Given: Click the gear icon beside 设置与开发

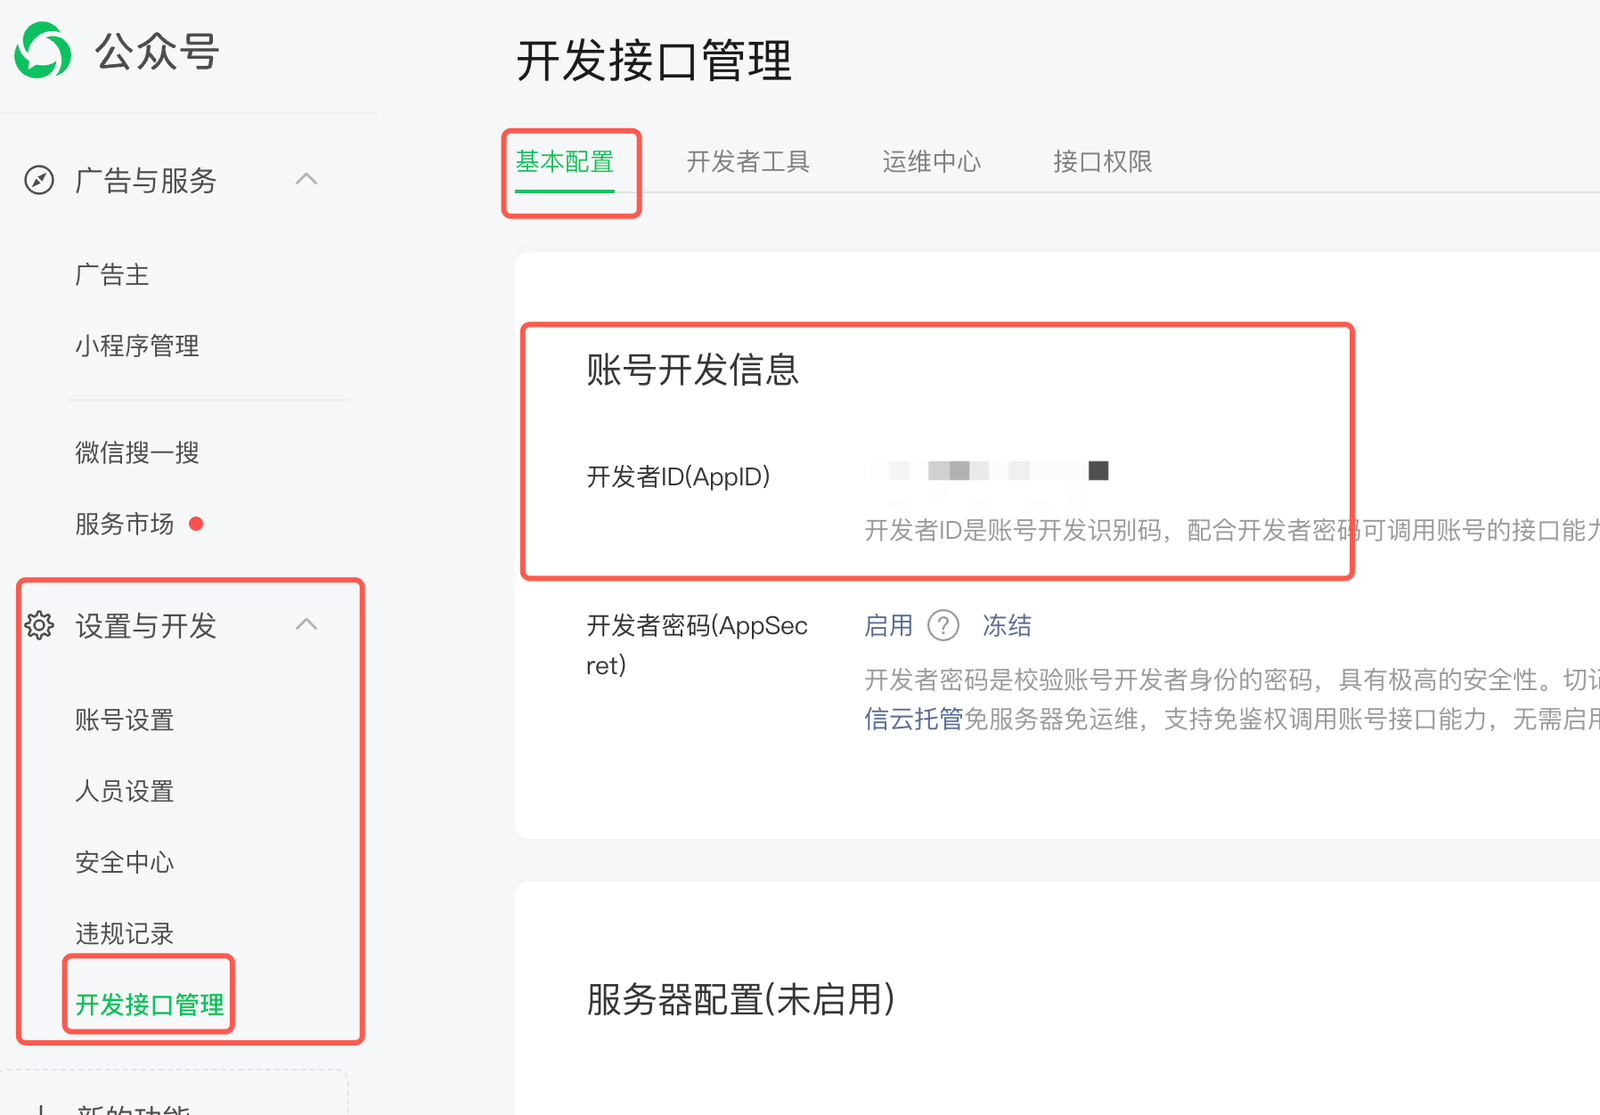Looking at the screenshot, I should 39,625.
